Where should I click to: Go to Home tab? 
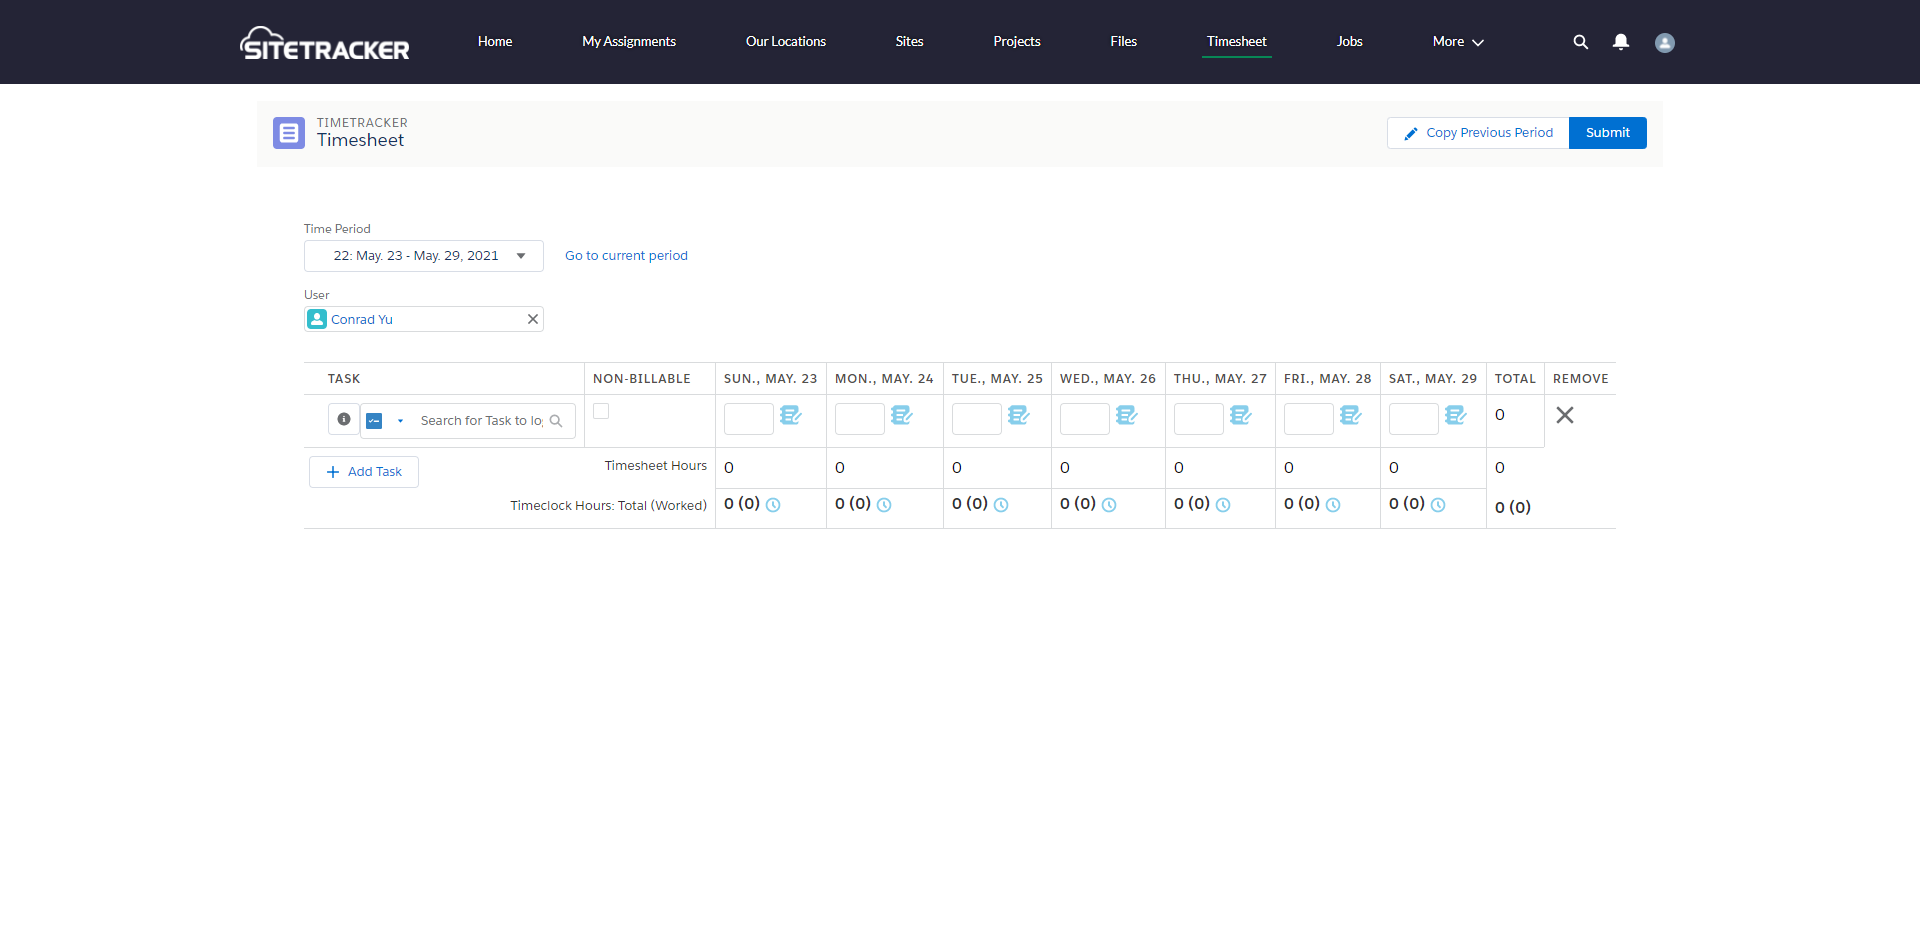point(495,42)
